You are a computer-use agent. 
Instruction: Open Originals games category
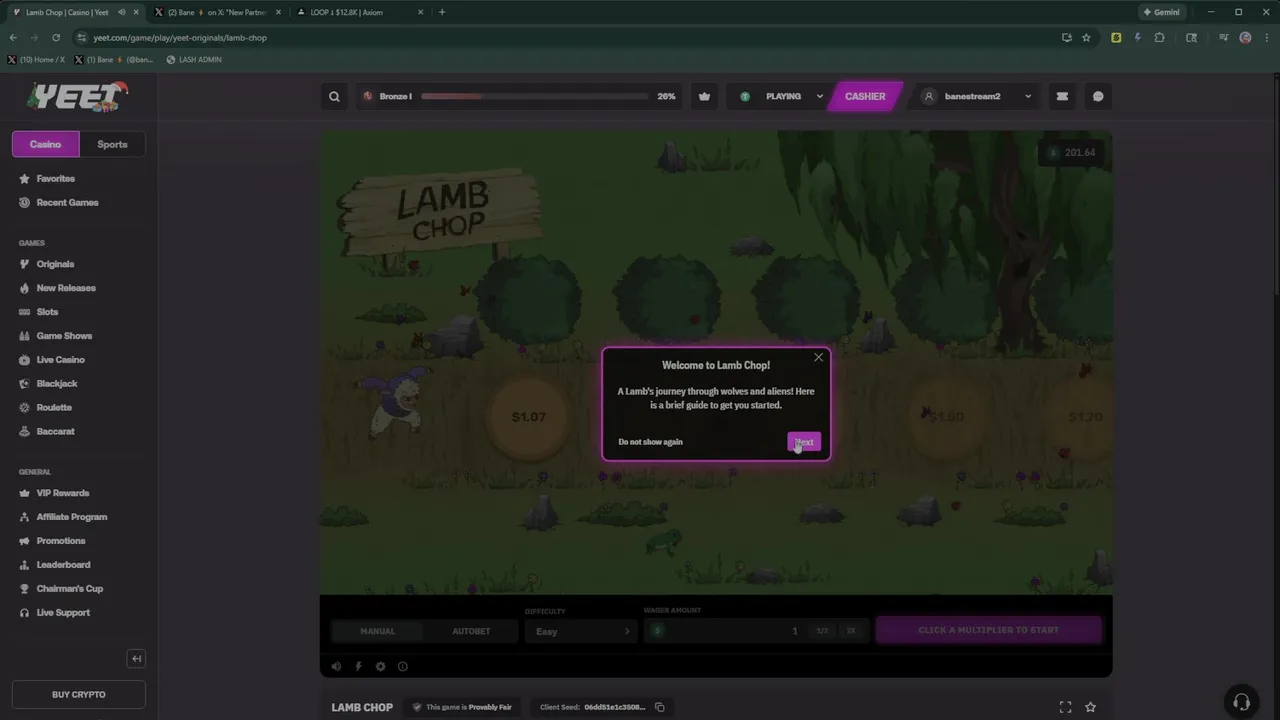55,264
